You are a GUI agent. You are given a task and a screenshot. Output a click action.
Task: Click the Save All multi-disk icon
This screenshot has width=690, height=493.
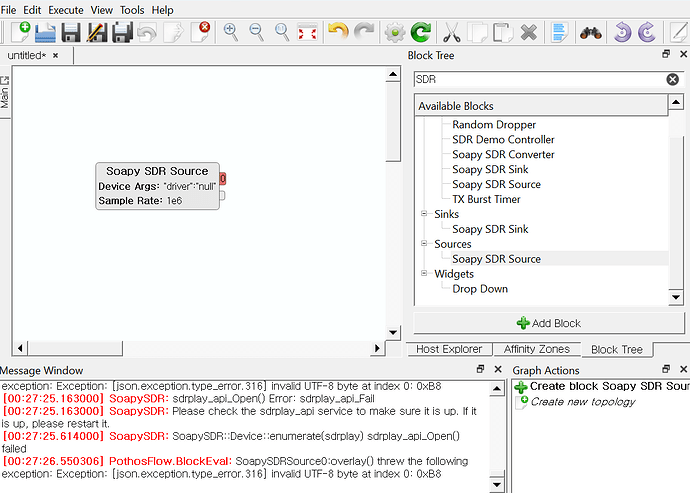(122, 32)
